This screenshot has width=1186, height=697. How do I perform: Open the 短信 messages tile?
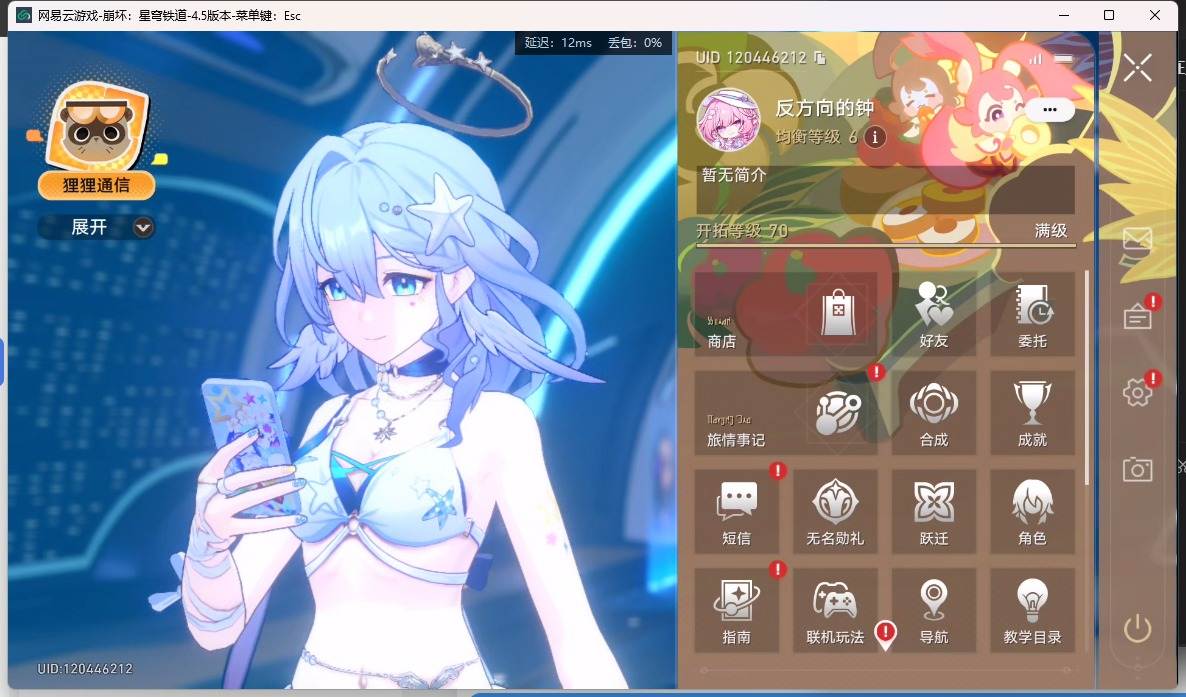pyautogui.click(x=736, y=511)
